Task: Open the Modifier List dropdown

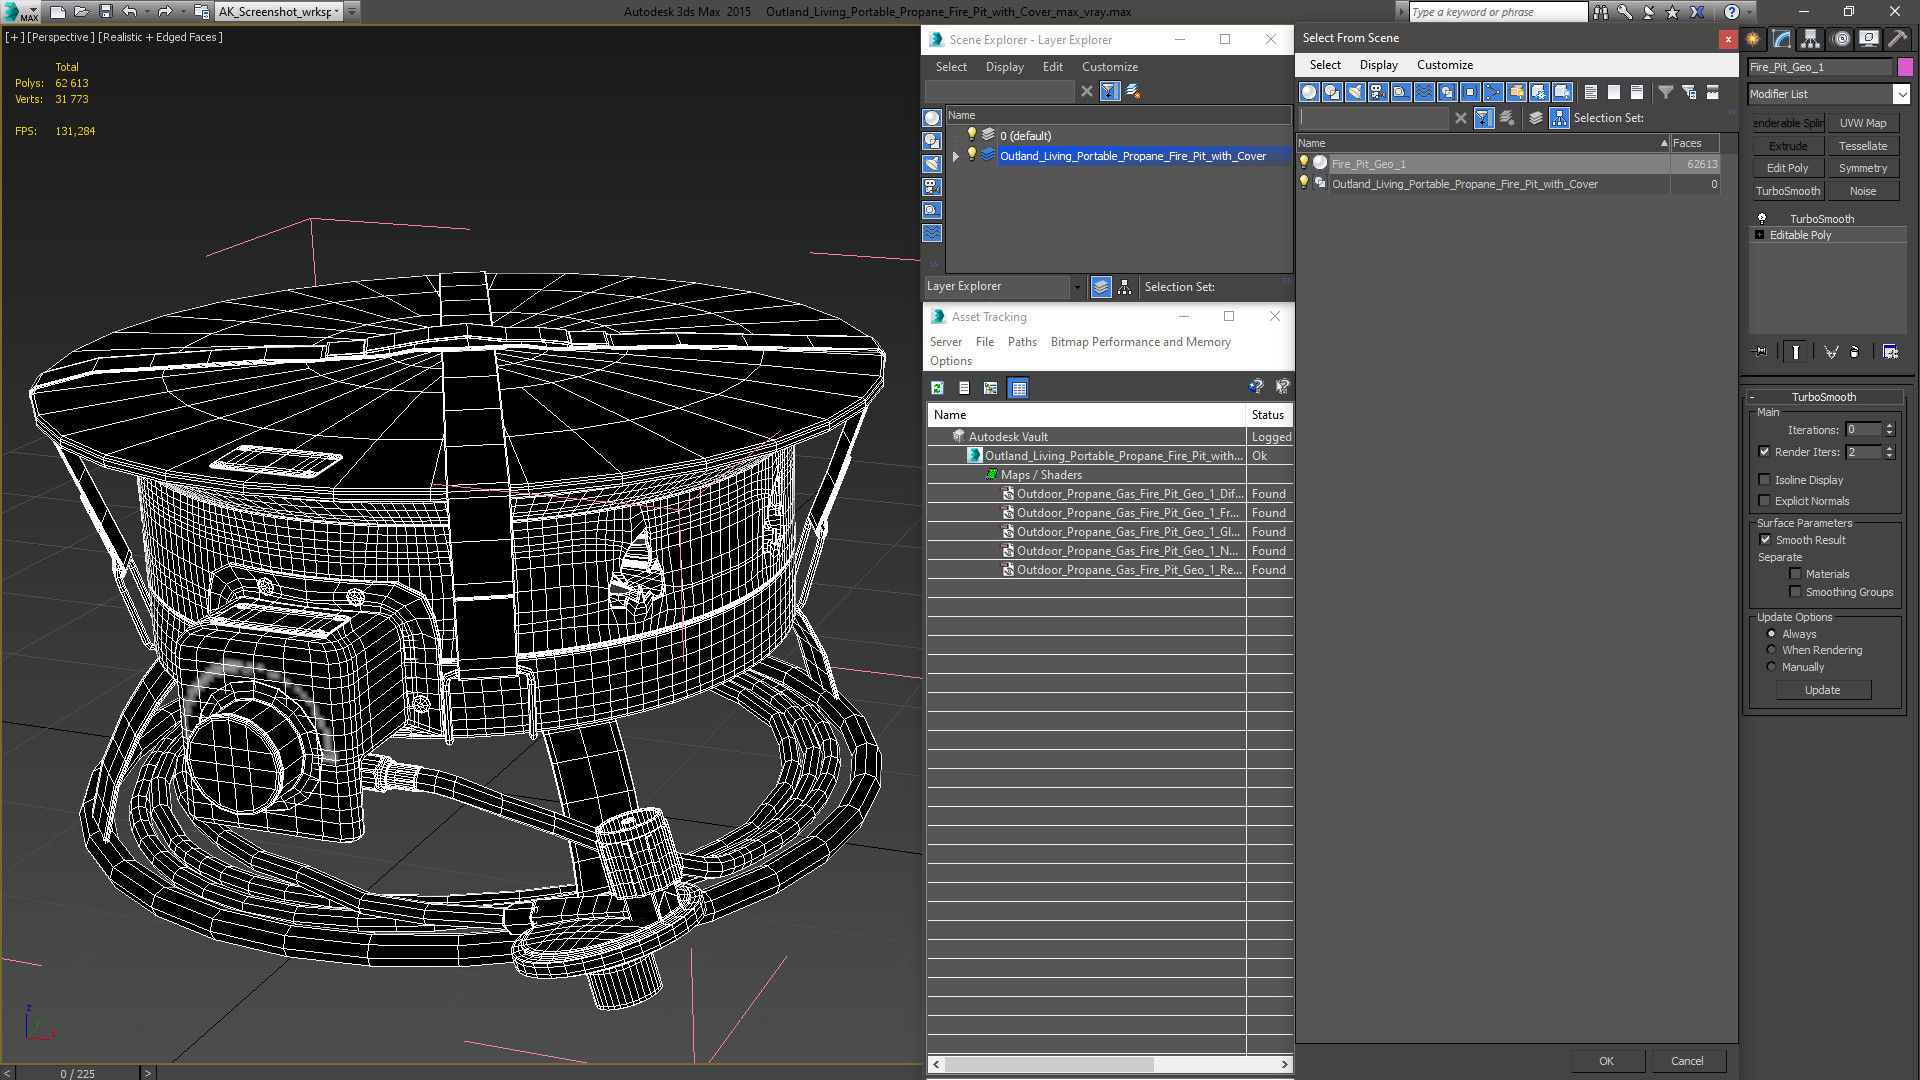Action: tap(1901, 94)
